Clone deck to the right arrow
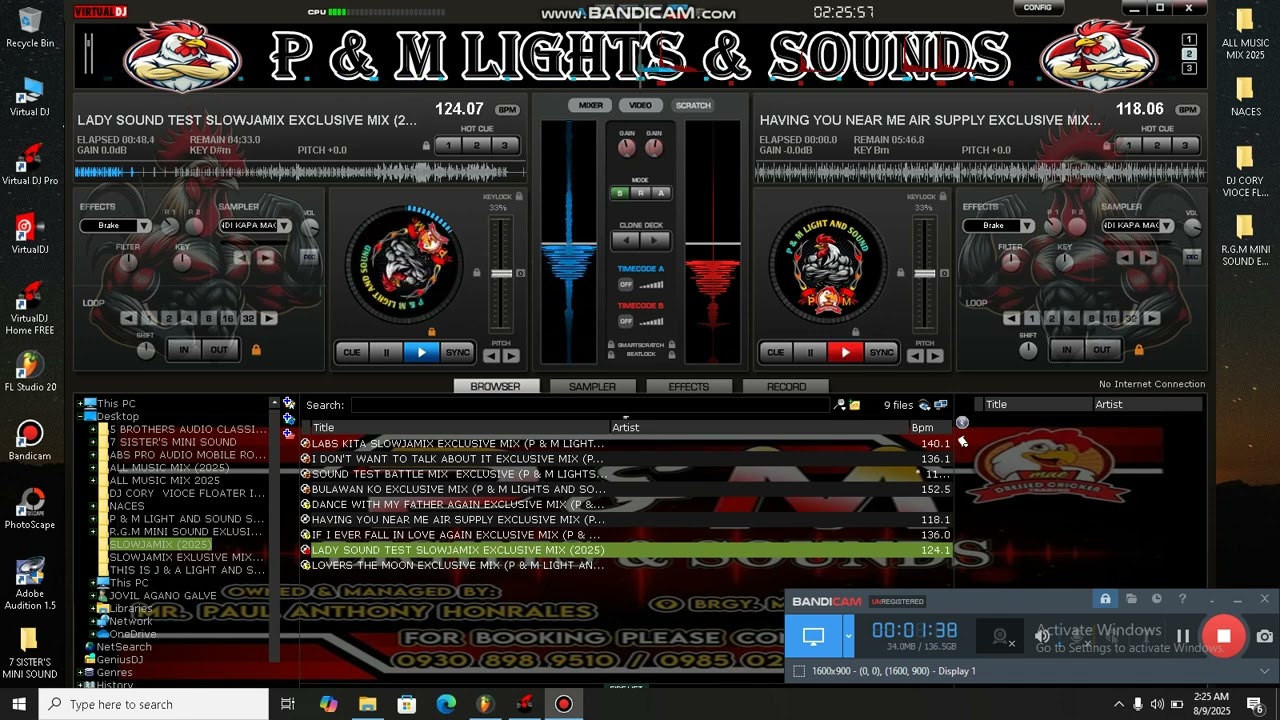1280x720 pixels. (x=654, y=240)
